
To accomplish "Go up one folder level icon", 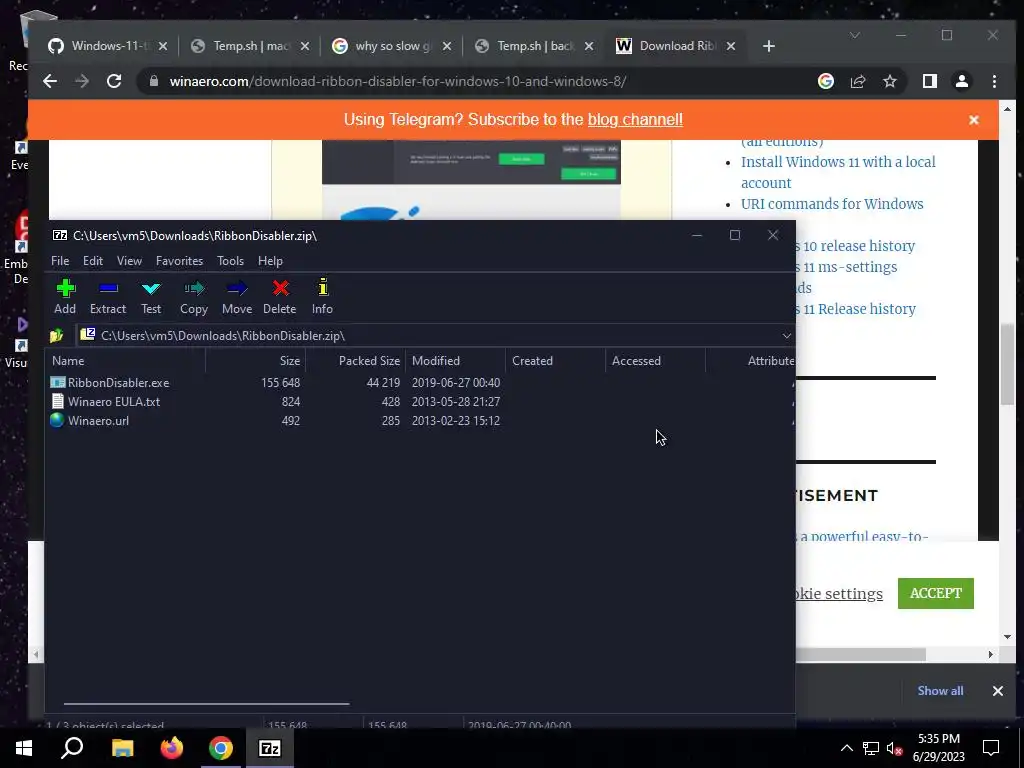I will click(57, 336).
